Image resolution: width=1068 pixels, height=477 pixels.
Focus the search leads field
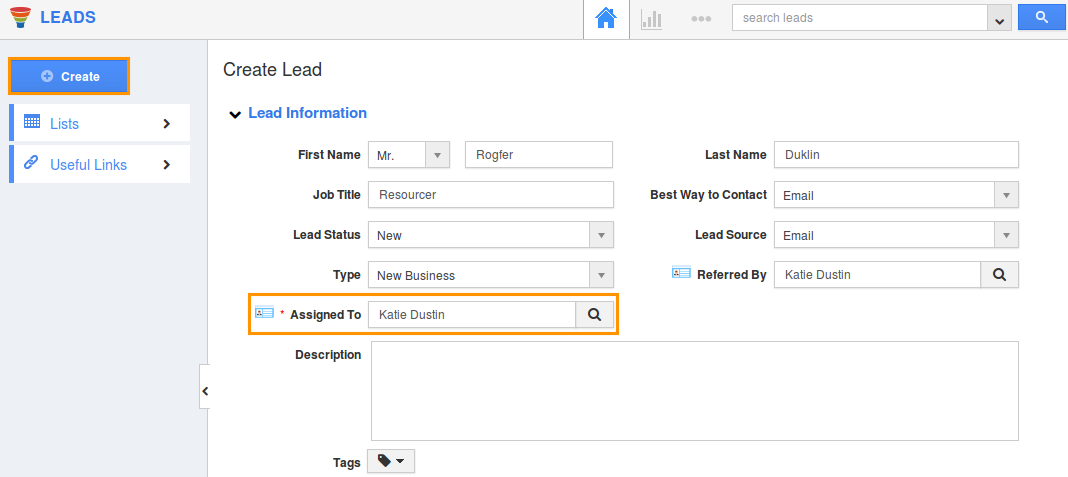(860, 18)
